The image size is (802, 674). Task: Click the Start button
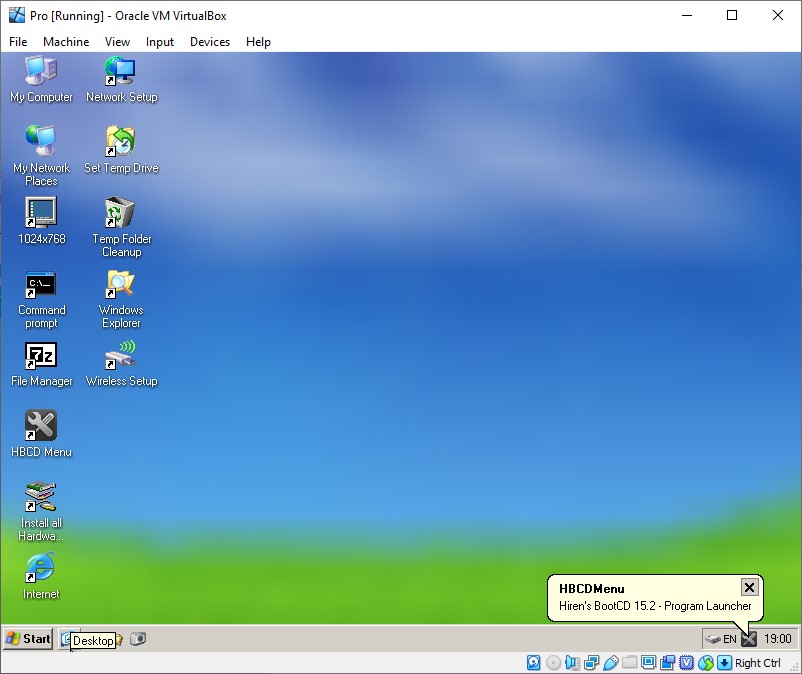click(28, 639)
